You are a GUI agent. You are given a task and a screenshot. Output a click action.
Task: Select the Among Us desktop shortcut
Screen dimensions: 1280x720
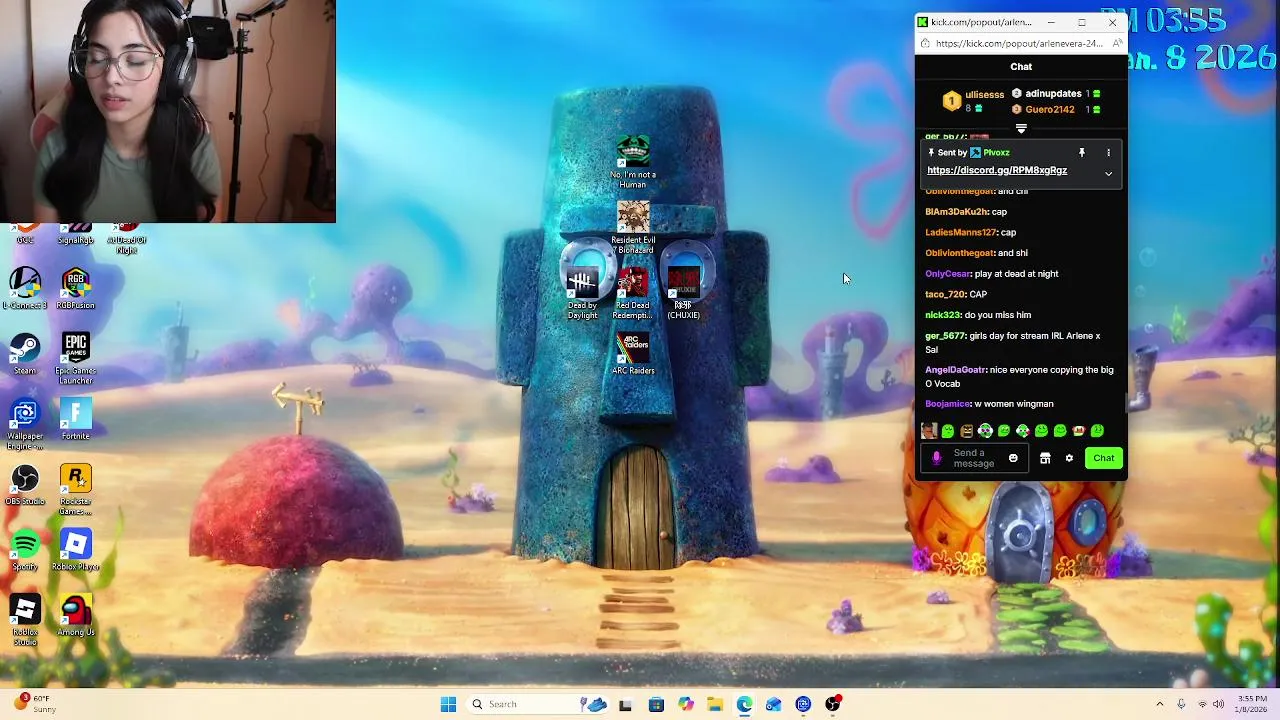(x=76, y=615)
